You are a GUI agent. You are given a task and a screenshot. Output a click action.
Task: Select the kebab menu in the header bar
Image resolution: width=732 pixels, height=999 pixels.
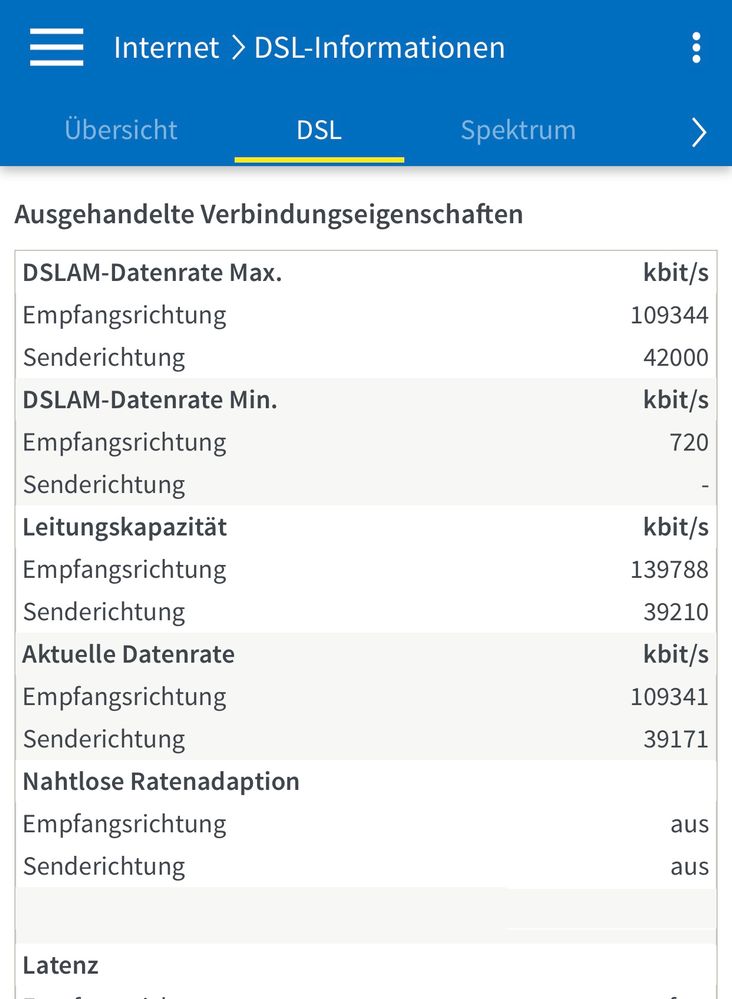click(696, 47)
